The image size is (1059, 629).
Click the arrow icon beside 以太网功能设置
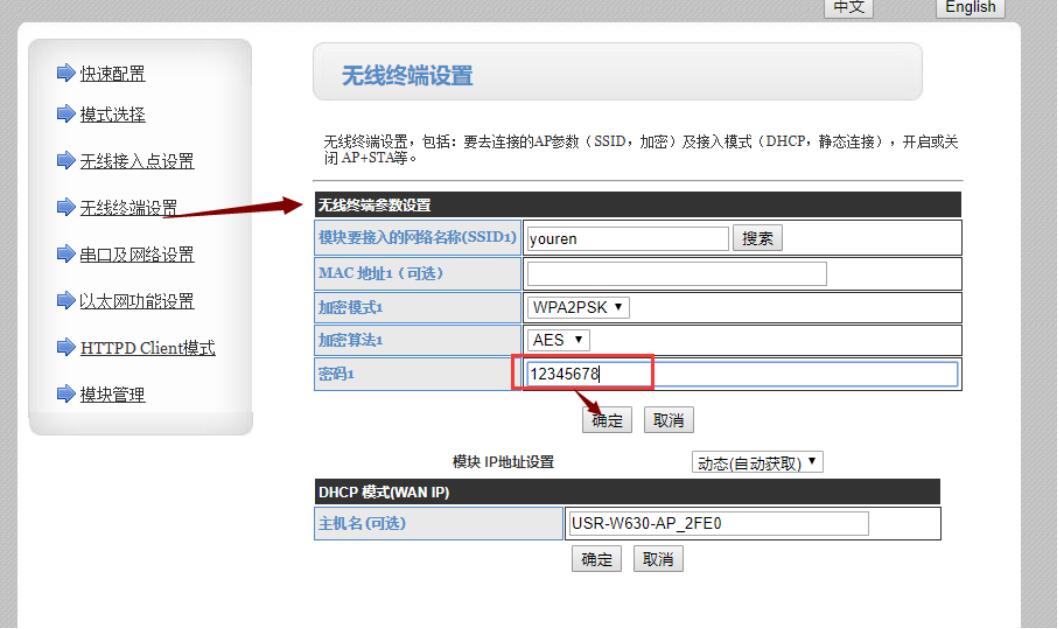[66, 301]
